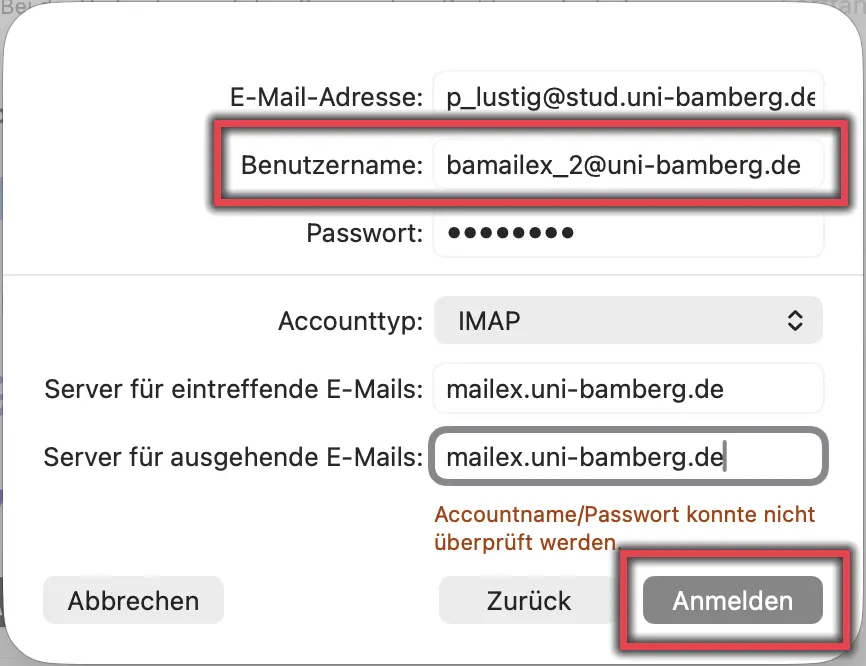Click the "IMAP" text in account type
This screenshot has height=666, width=866.
(x=488, y=321)
